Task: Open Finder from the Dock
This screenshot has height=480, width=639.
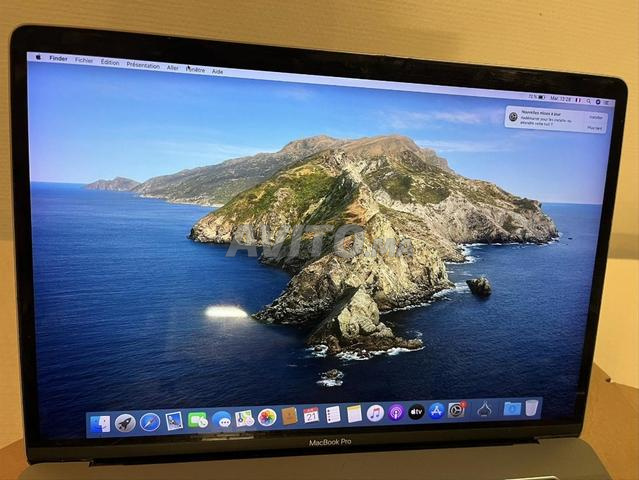Action: pos(100,424)
